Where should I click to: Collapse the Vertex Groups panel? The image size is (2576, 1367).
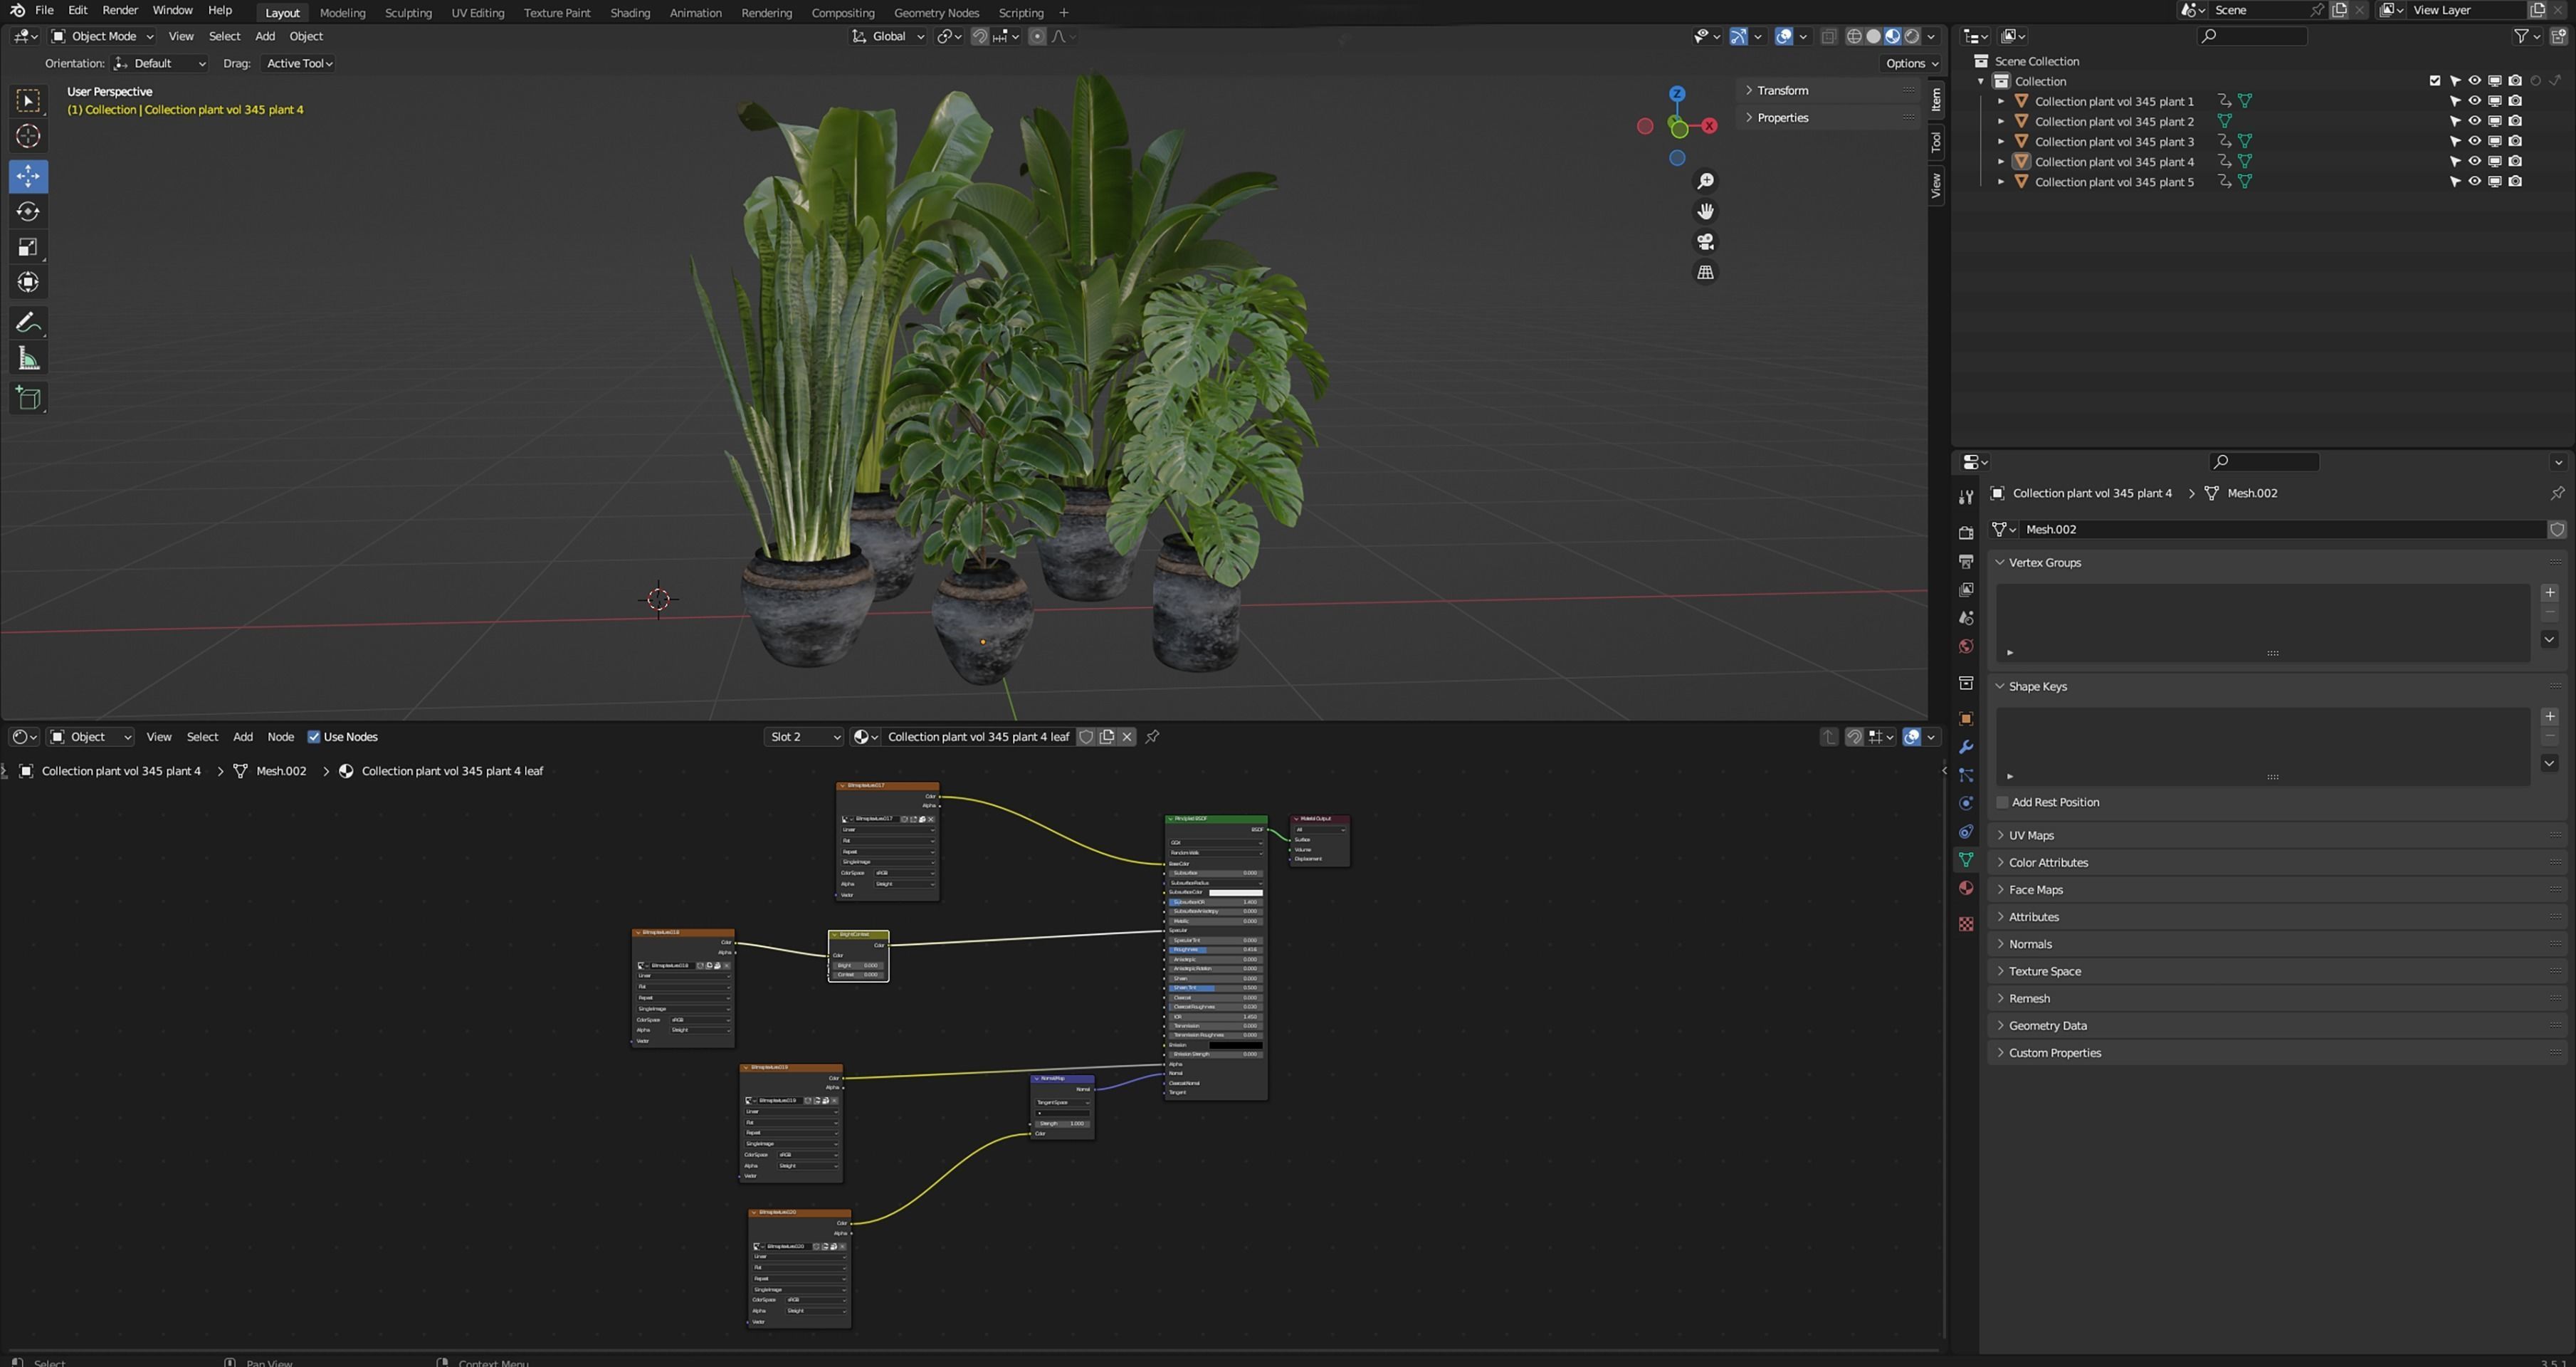(x=2276, y=562)
